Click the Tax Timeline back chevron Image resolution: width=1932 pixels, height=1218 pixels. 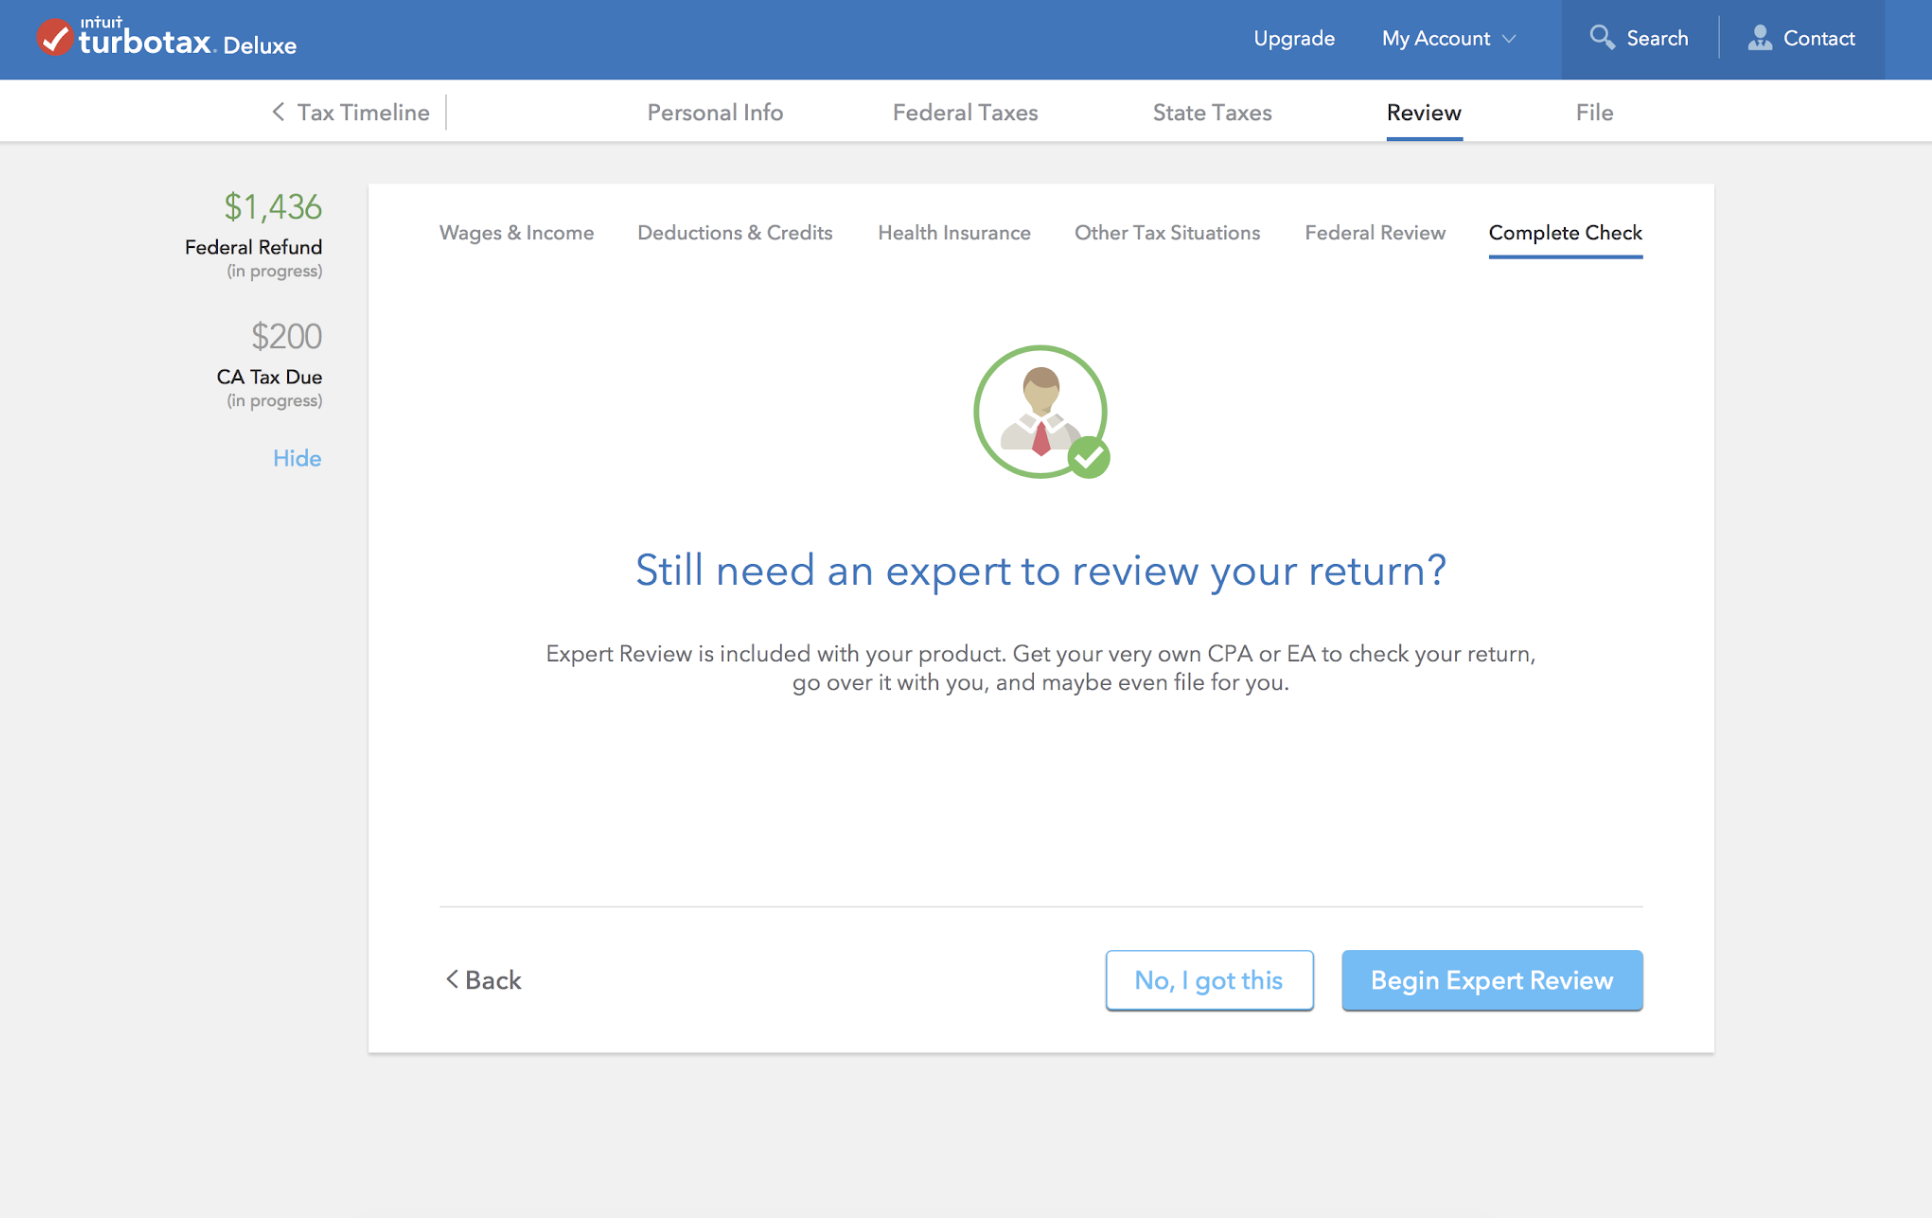pos(278,112)
